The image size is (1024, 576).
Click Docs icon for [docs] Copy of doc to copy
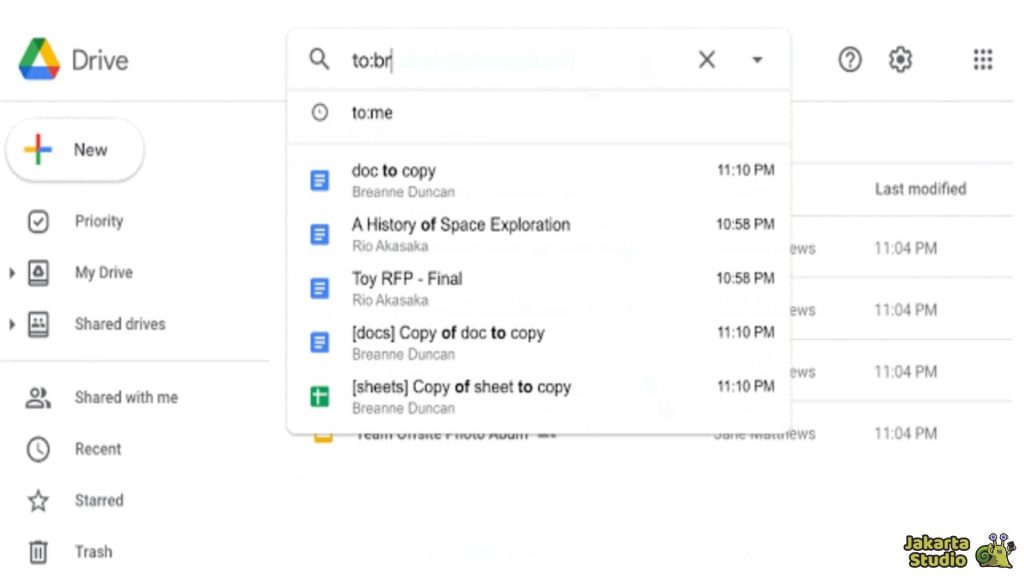(319, 343)
